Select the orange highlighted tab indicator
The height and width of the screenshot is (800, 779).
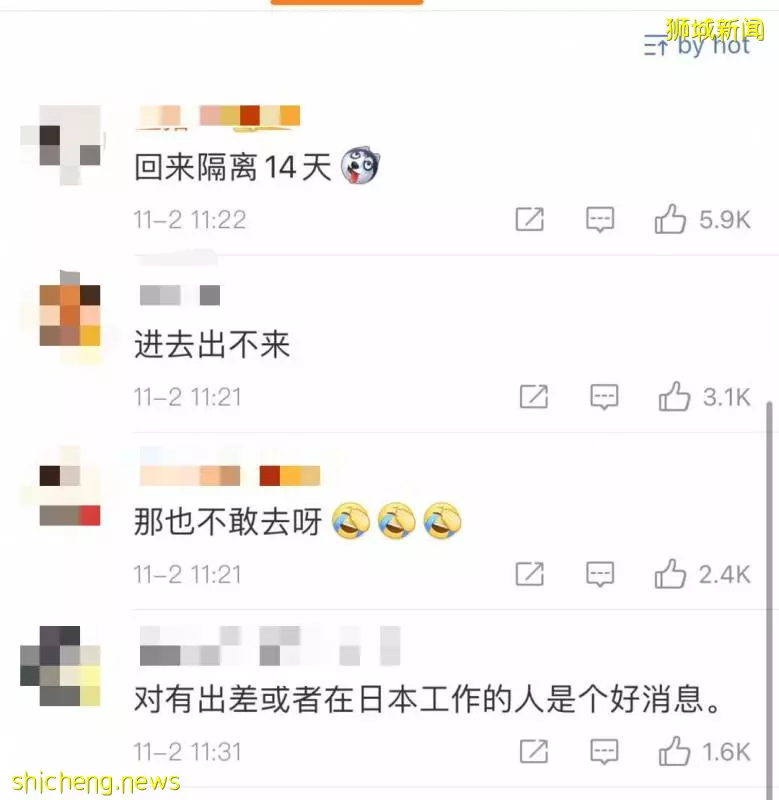pyautogui.click(x=347, y=2)
